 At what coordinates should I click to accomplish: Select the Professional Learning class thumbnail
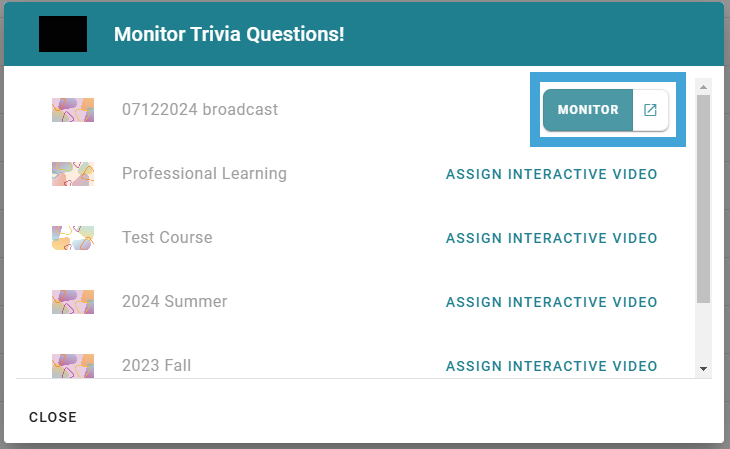pos(73,174)
